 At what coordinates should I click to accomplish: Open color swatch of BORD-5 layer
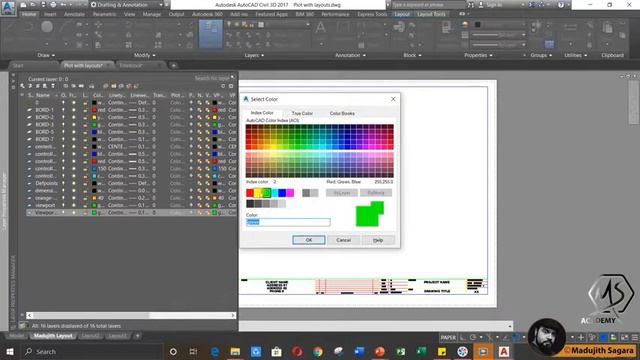(x=94, y=132)
